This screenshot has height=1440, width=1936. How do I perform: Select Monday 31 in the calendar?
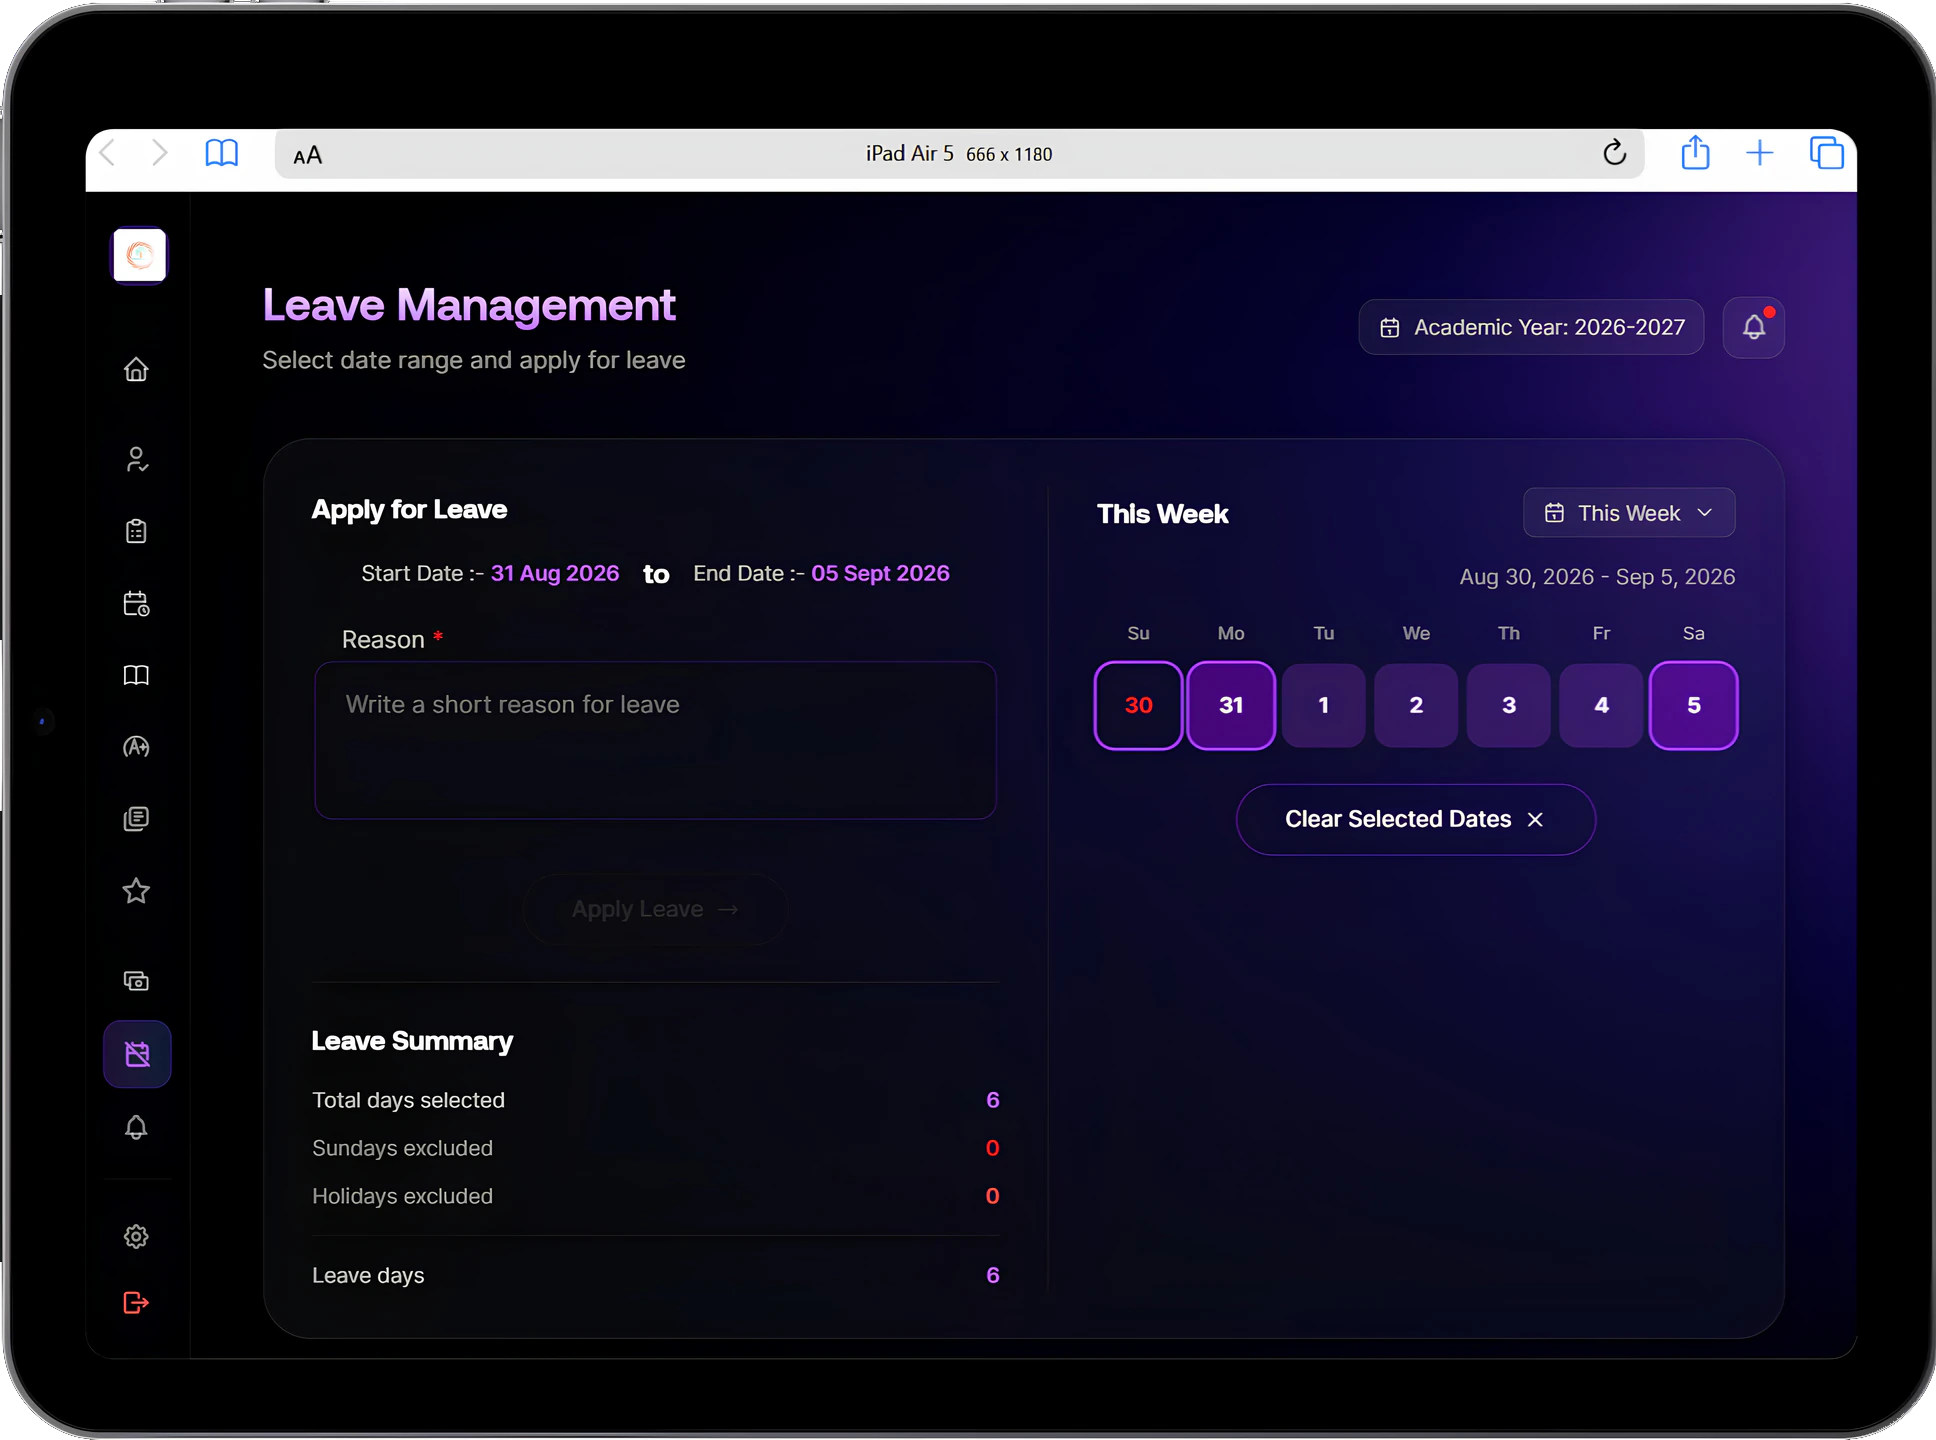[1231, 705]
